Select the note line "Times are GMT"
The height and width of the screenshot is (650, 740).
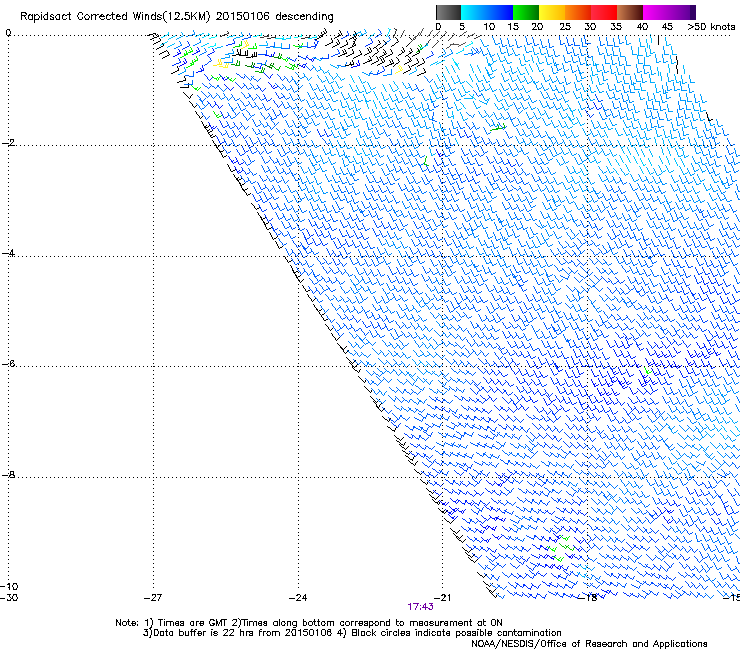point(193,623)
